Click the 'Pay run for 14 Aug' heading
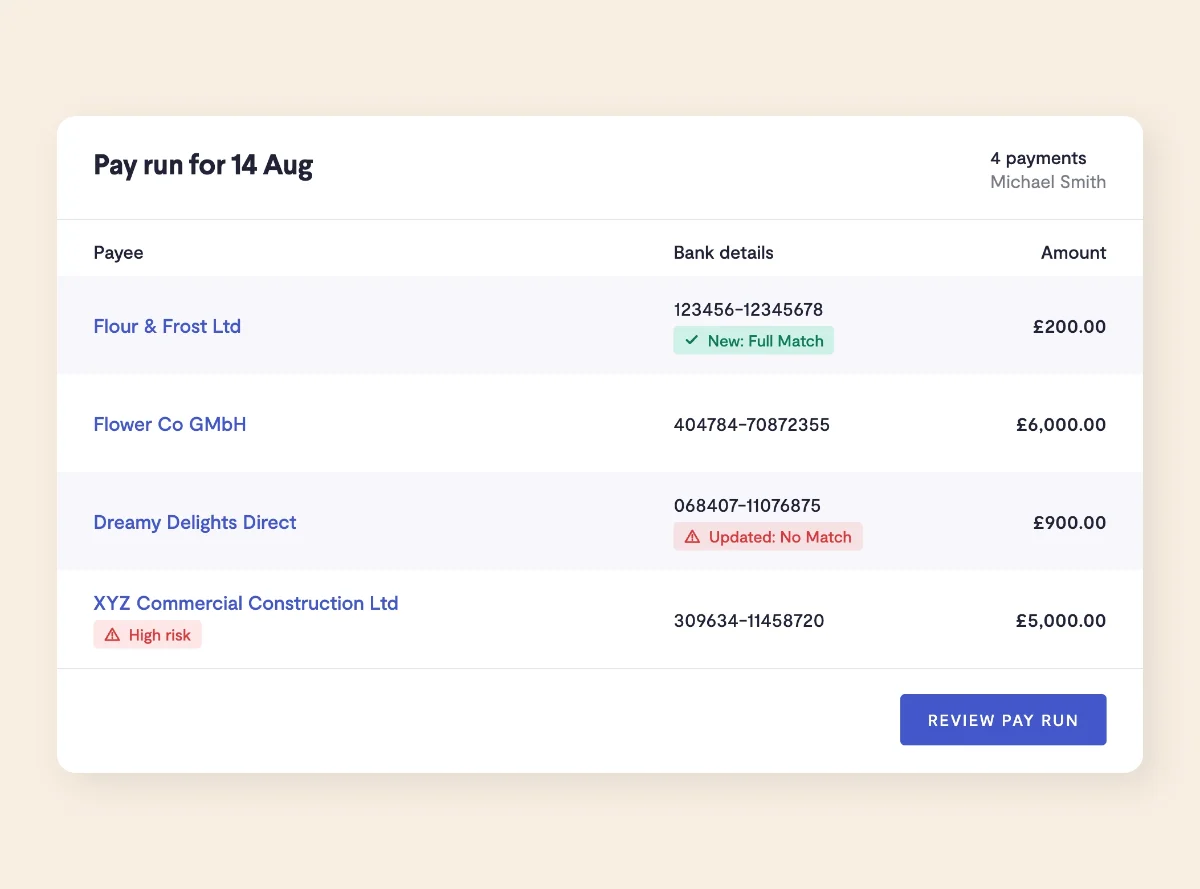Screen dimensions: 1200x889 click(x=203, y=166)
